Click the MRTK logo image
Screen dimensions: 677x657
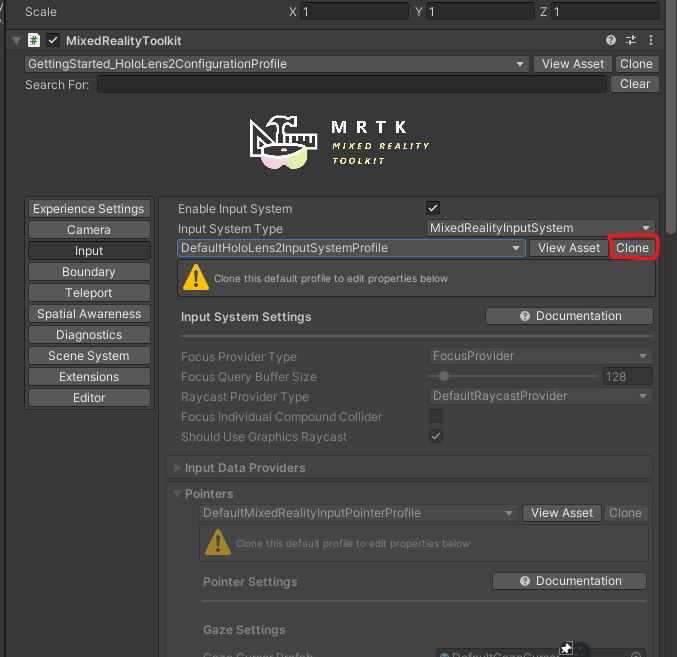[x=339, y=142]
